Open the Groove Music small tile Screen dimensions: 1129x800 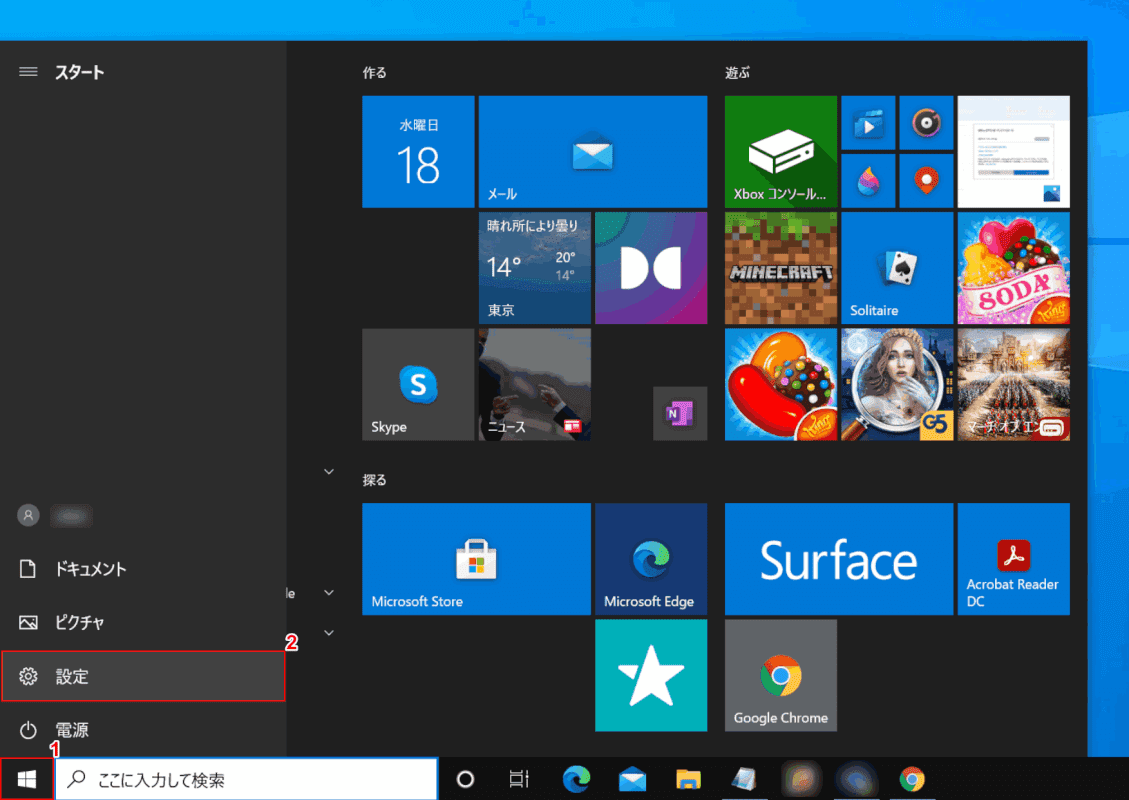pos(926,123)
